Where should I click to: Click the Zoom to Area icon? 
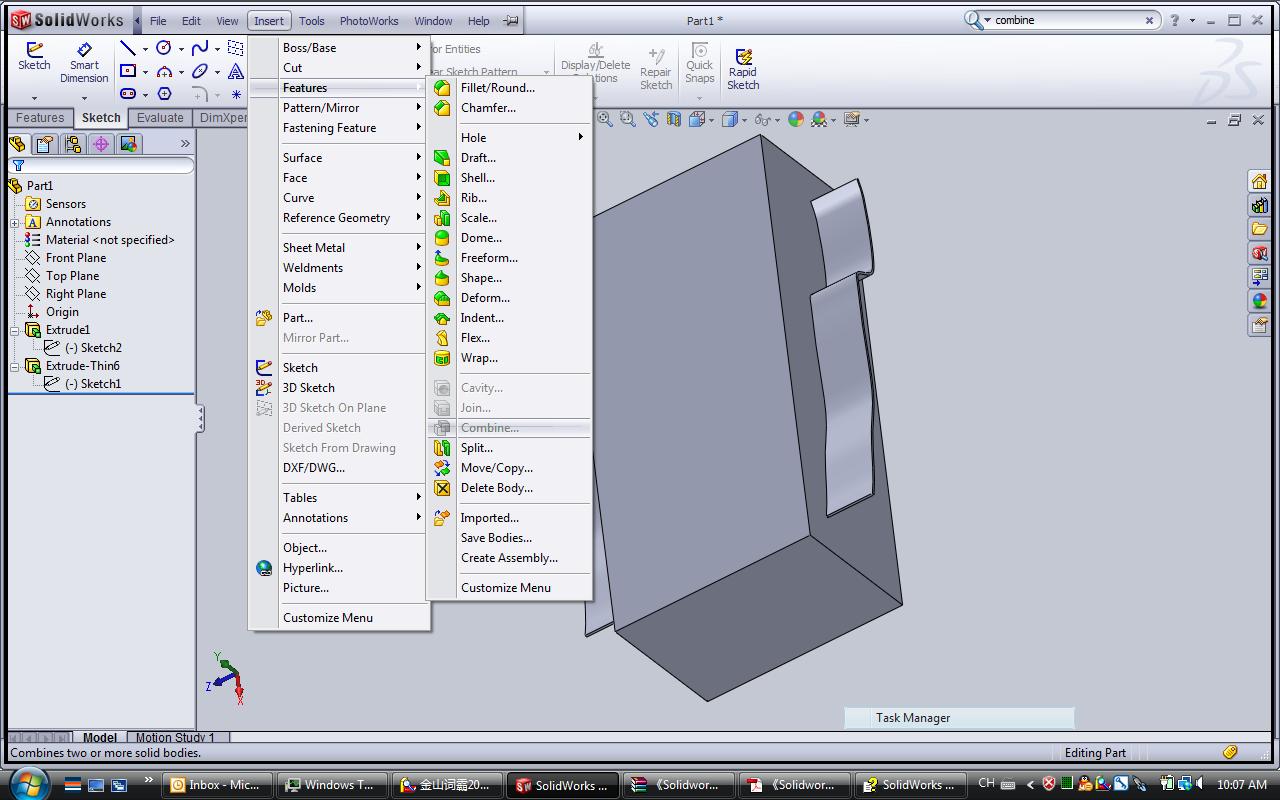[x=628, y=119]
